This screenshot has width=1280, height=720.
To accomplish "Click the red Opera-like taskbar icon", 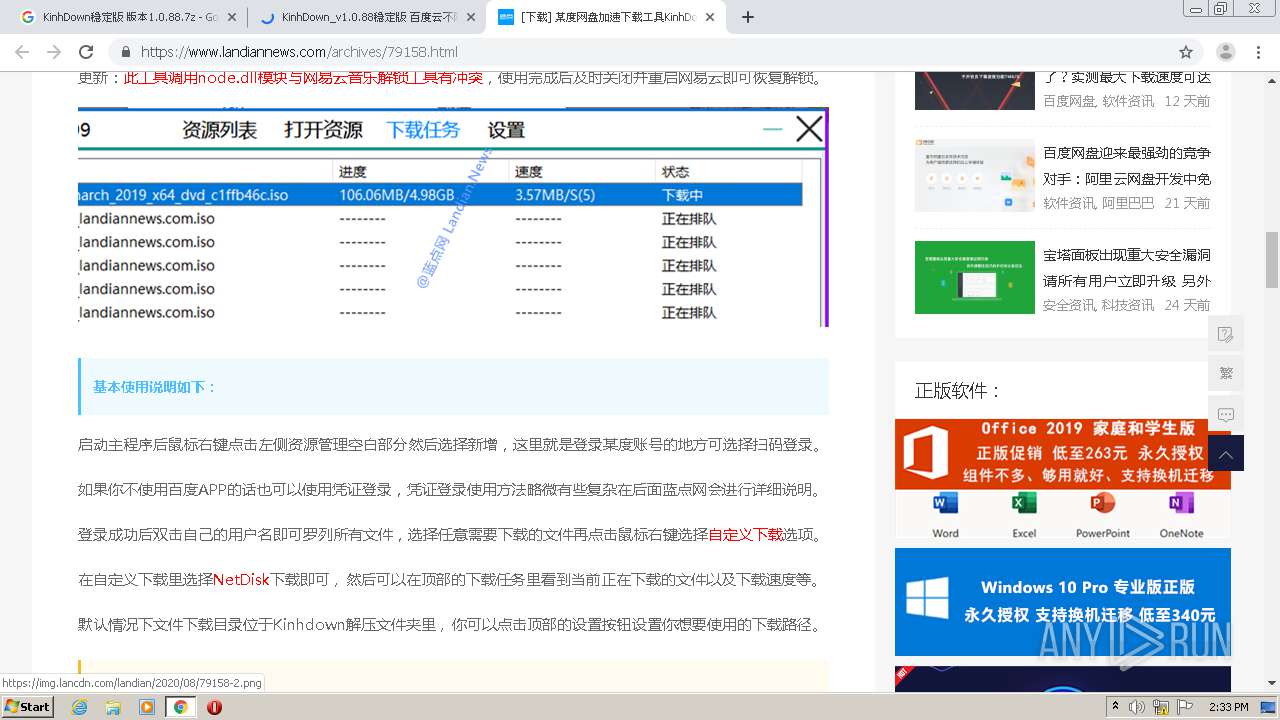I will pyautogui.click(x=214, y=707).
